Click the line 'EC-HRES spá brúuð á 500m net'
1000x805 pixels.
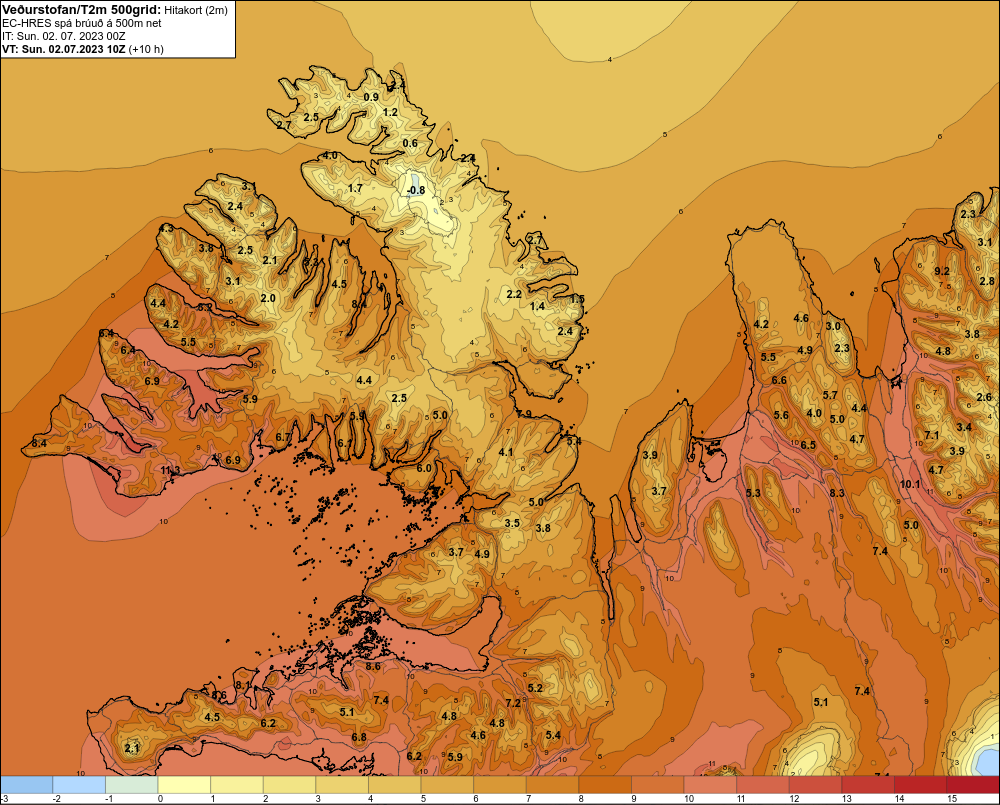pos(82,23)
